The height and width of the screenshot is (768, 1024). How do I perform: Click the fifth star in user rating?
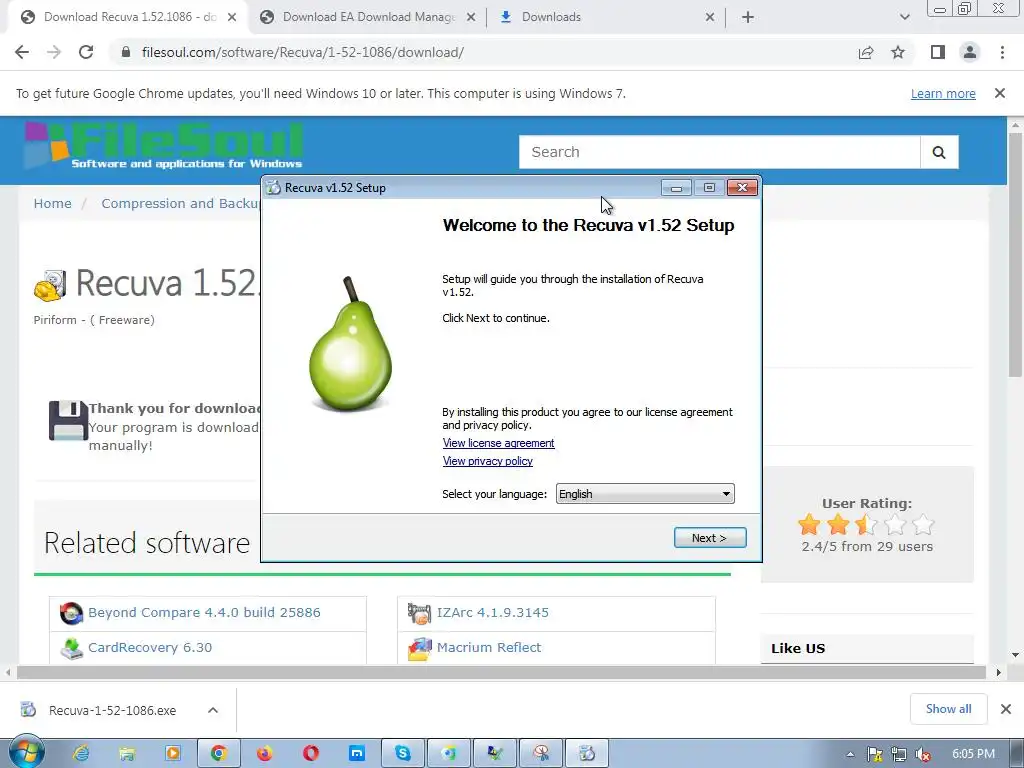click(x=923, y=524)
